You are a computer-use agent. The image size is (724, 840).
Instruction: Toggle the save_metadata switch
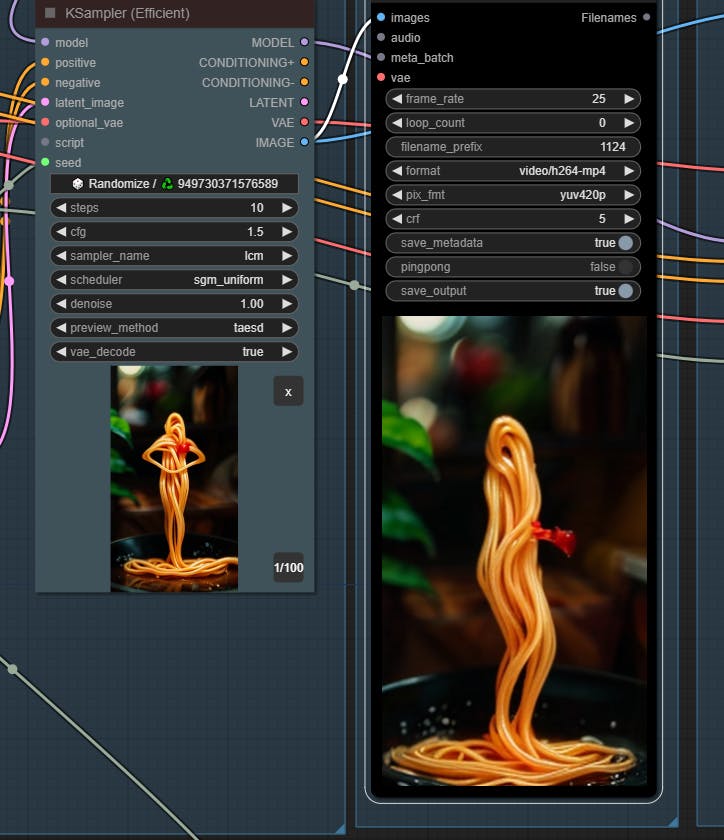(625, 243)
